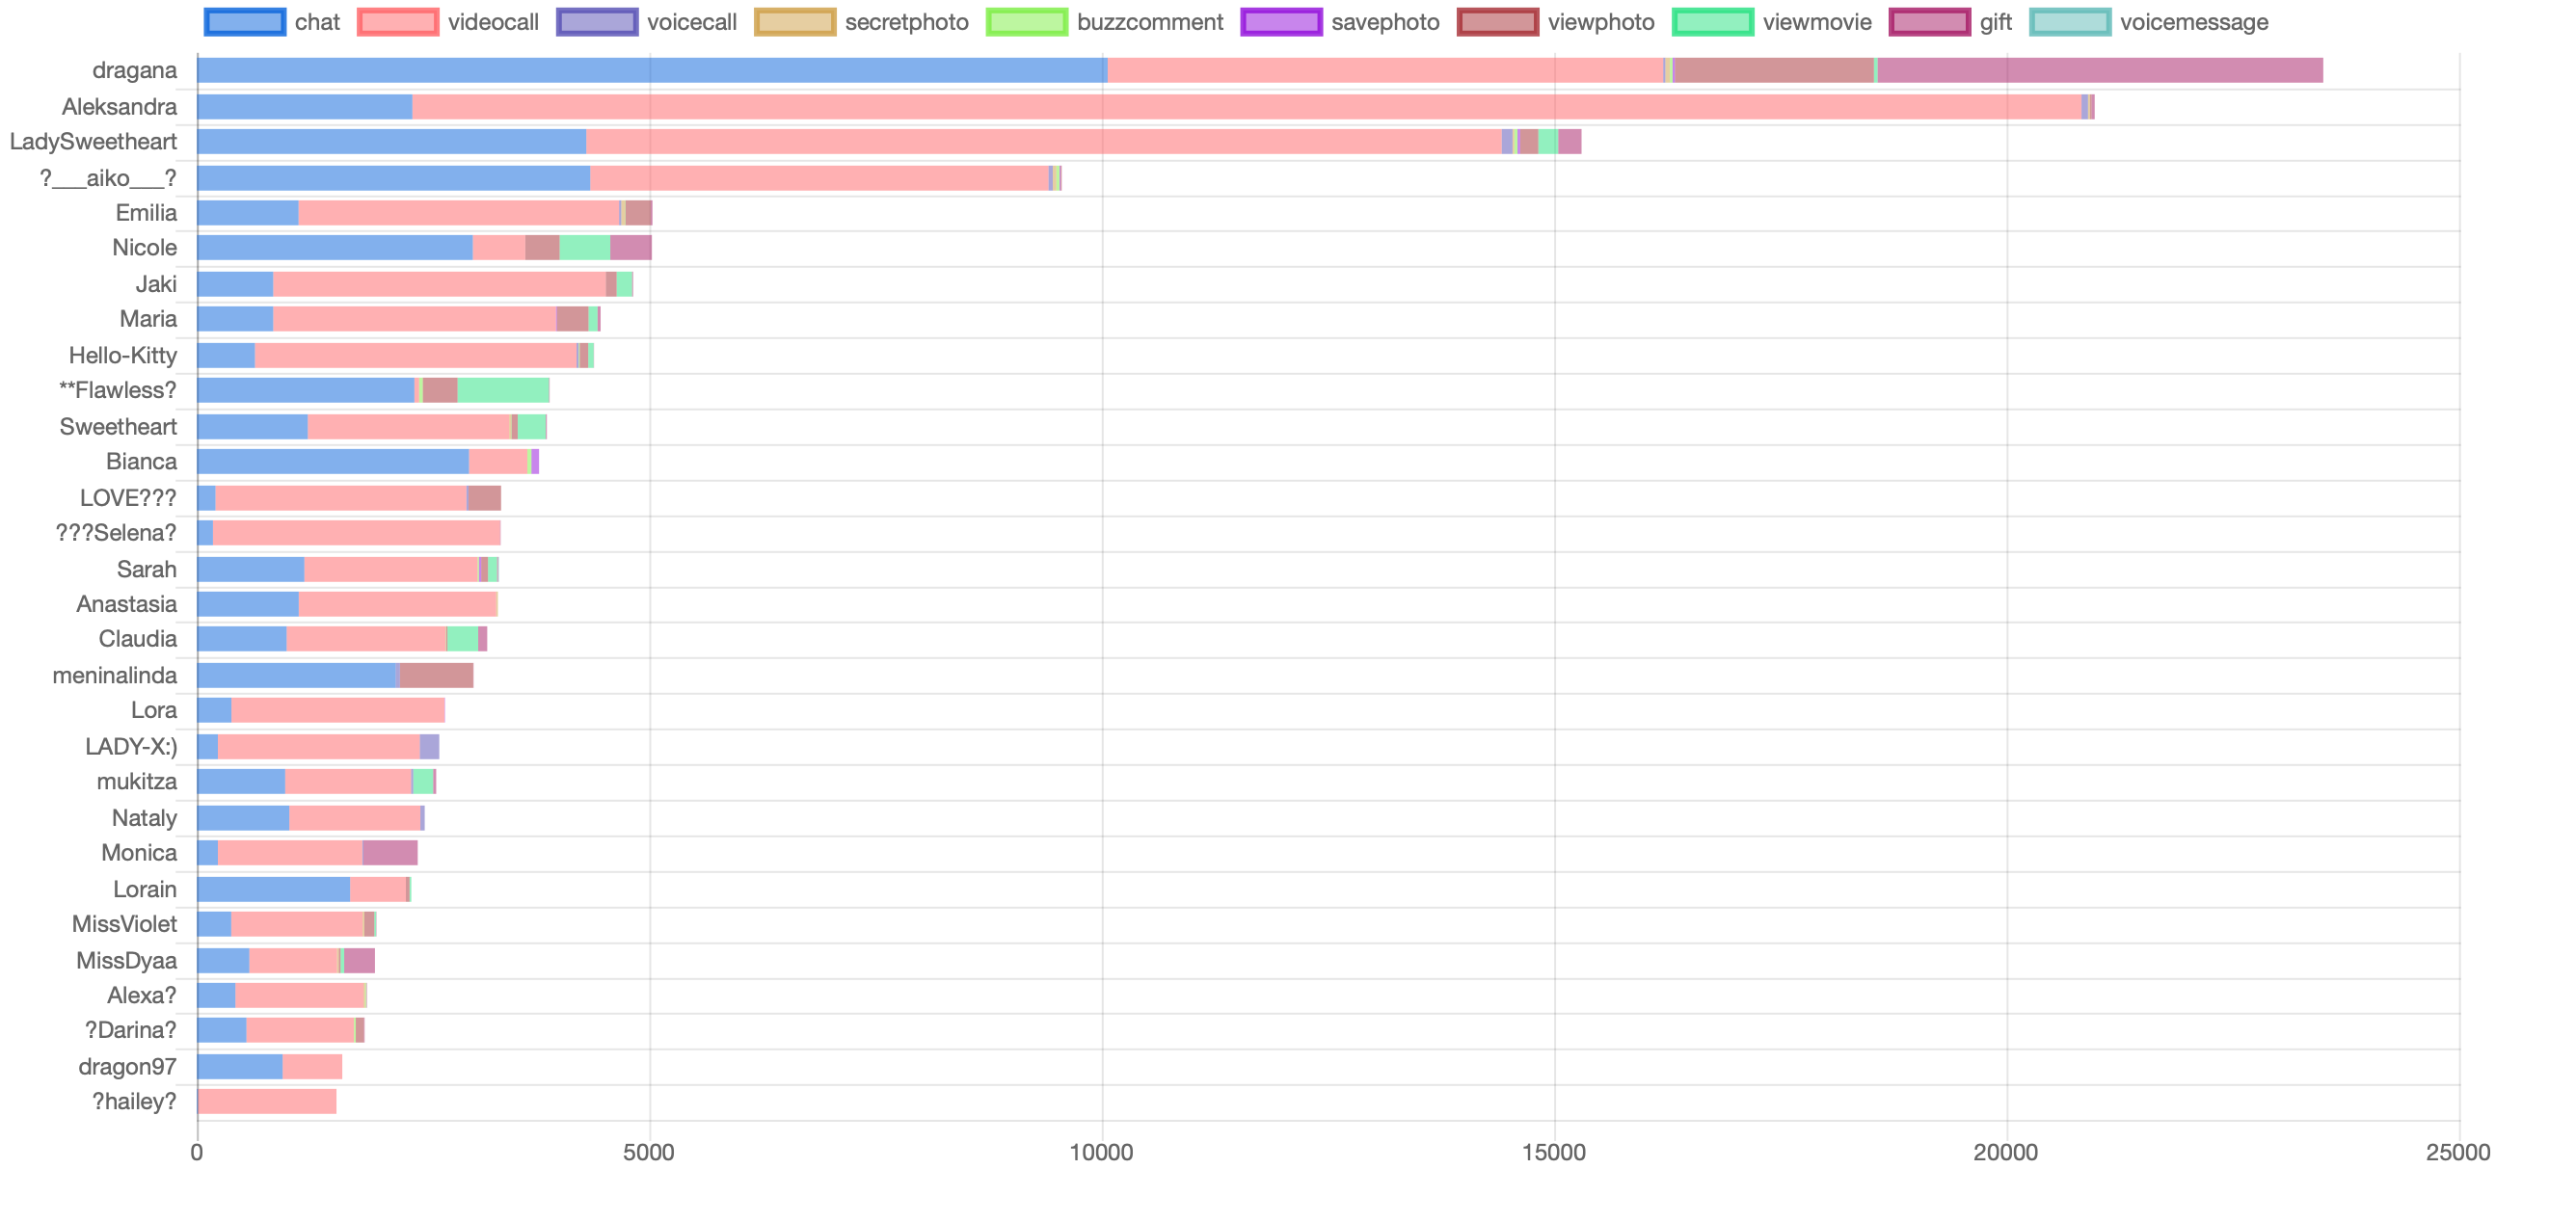
Task: Click the 'Nataly' axis label
Action: pos(145,818)
